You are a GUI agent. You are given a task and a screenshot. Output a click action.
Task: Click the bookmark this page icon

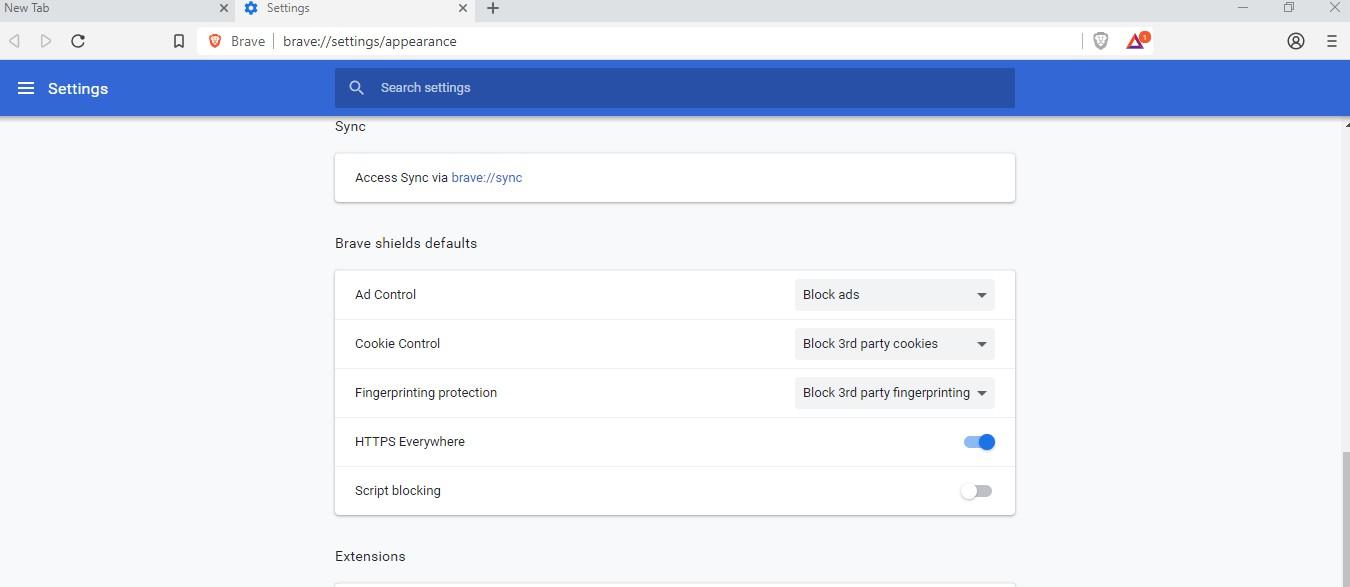tap(179, 41)
